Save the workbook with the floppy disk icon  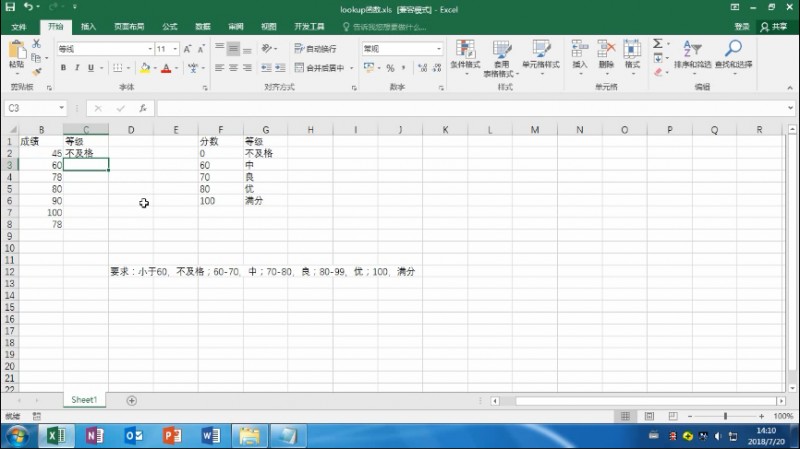[10, 7]
